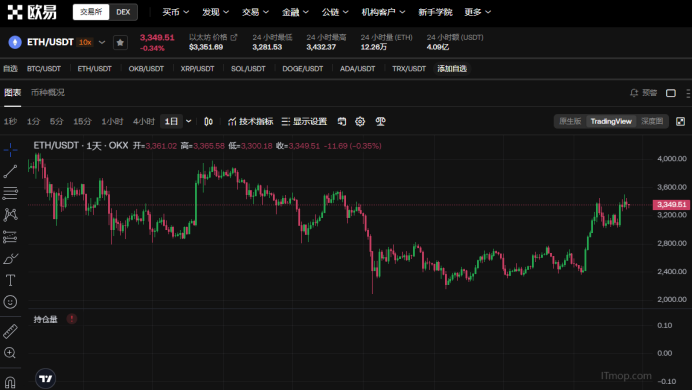692x390 pixels.
Task: Open chart settings gear
Action: (x=360, y=121)
